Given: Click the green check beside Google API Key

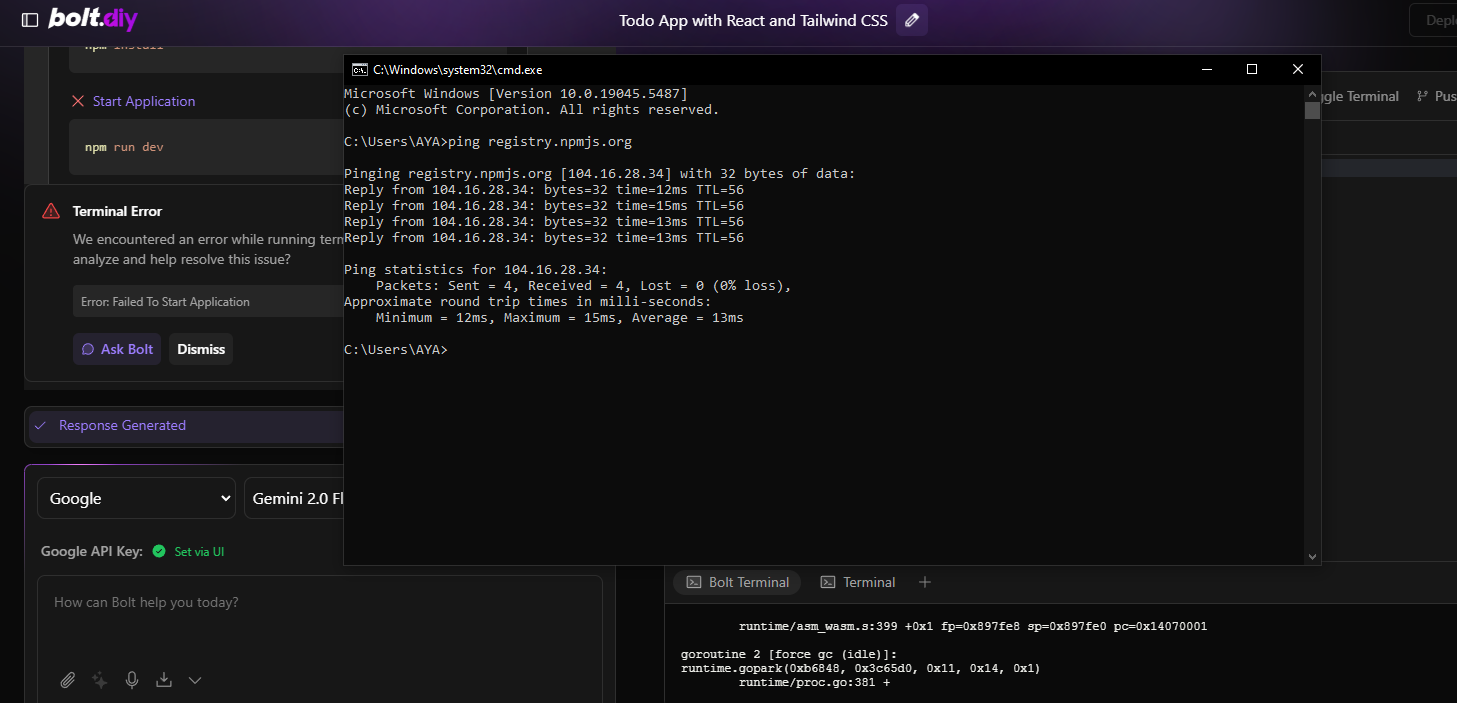Looking at the screenshot, I should tap(159, 551).
